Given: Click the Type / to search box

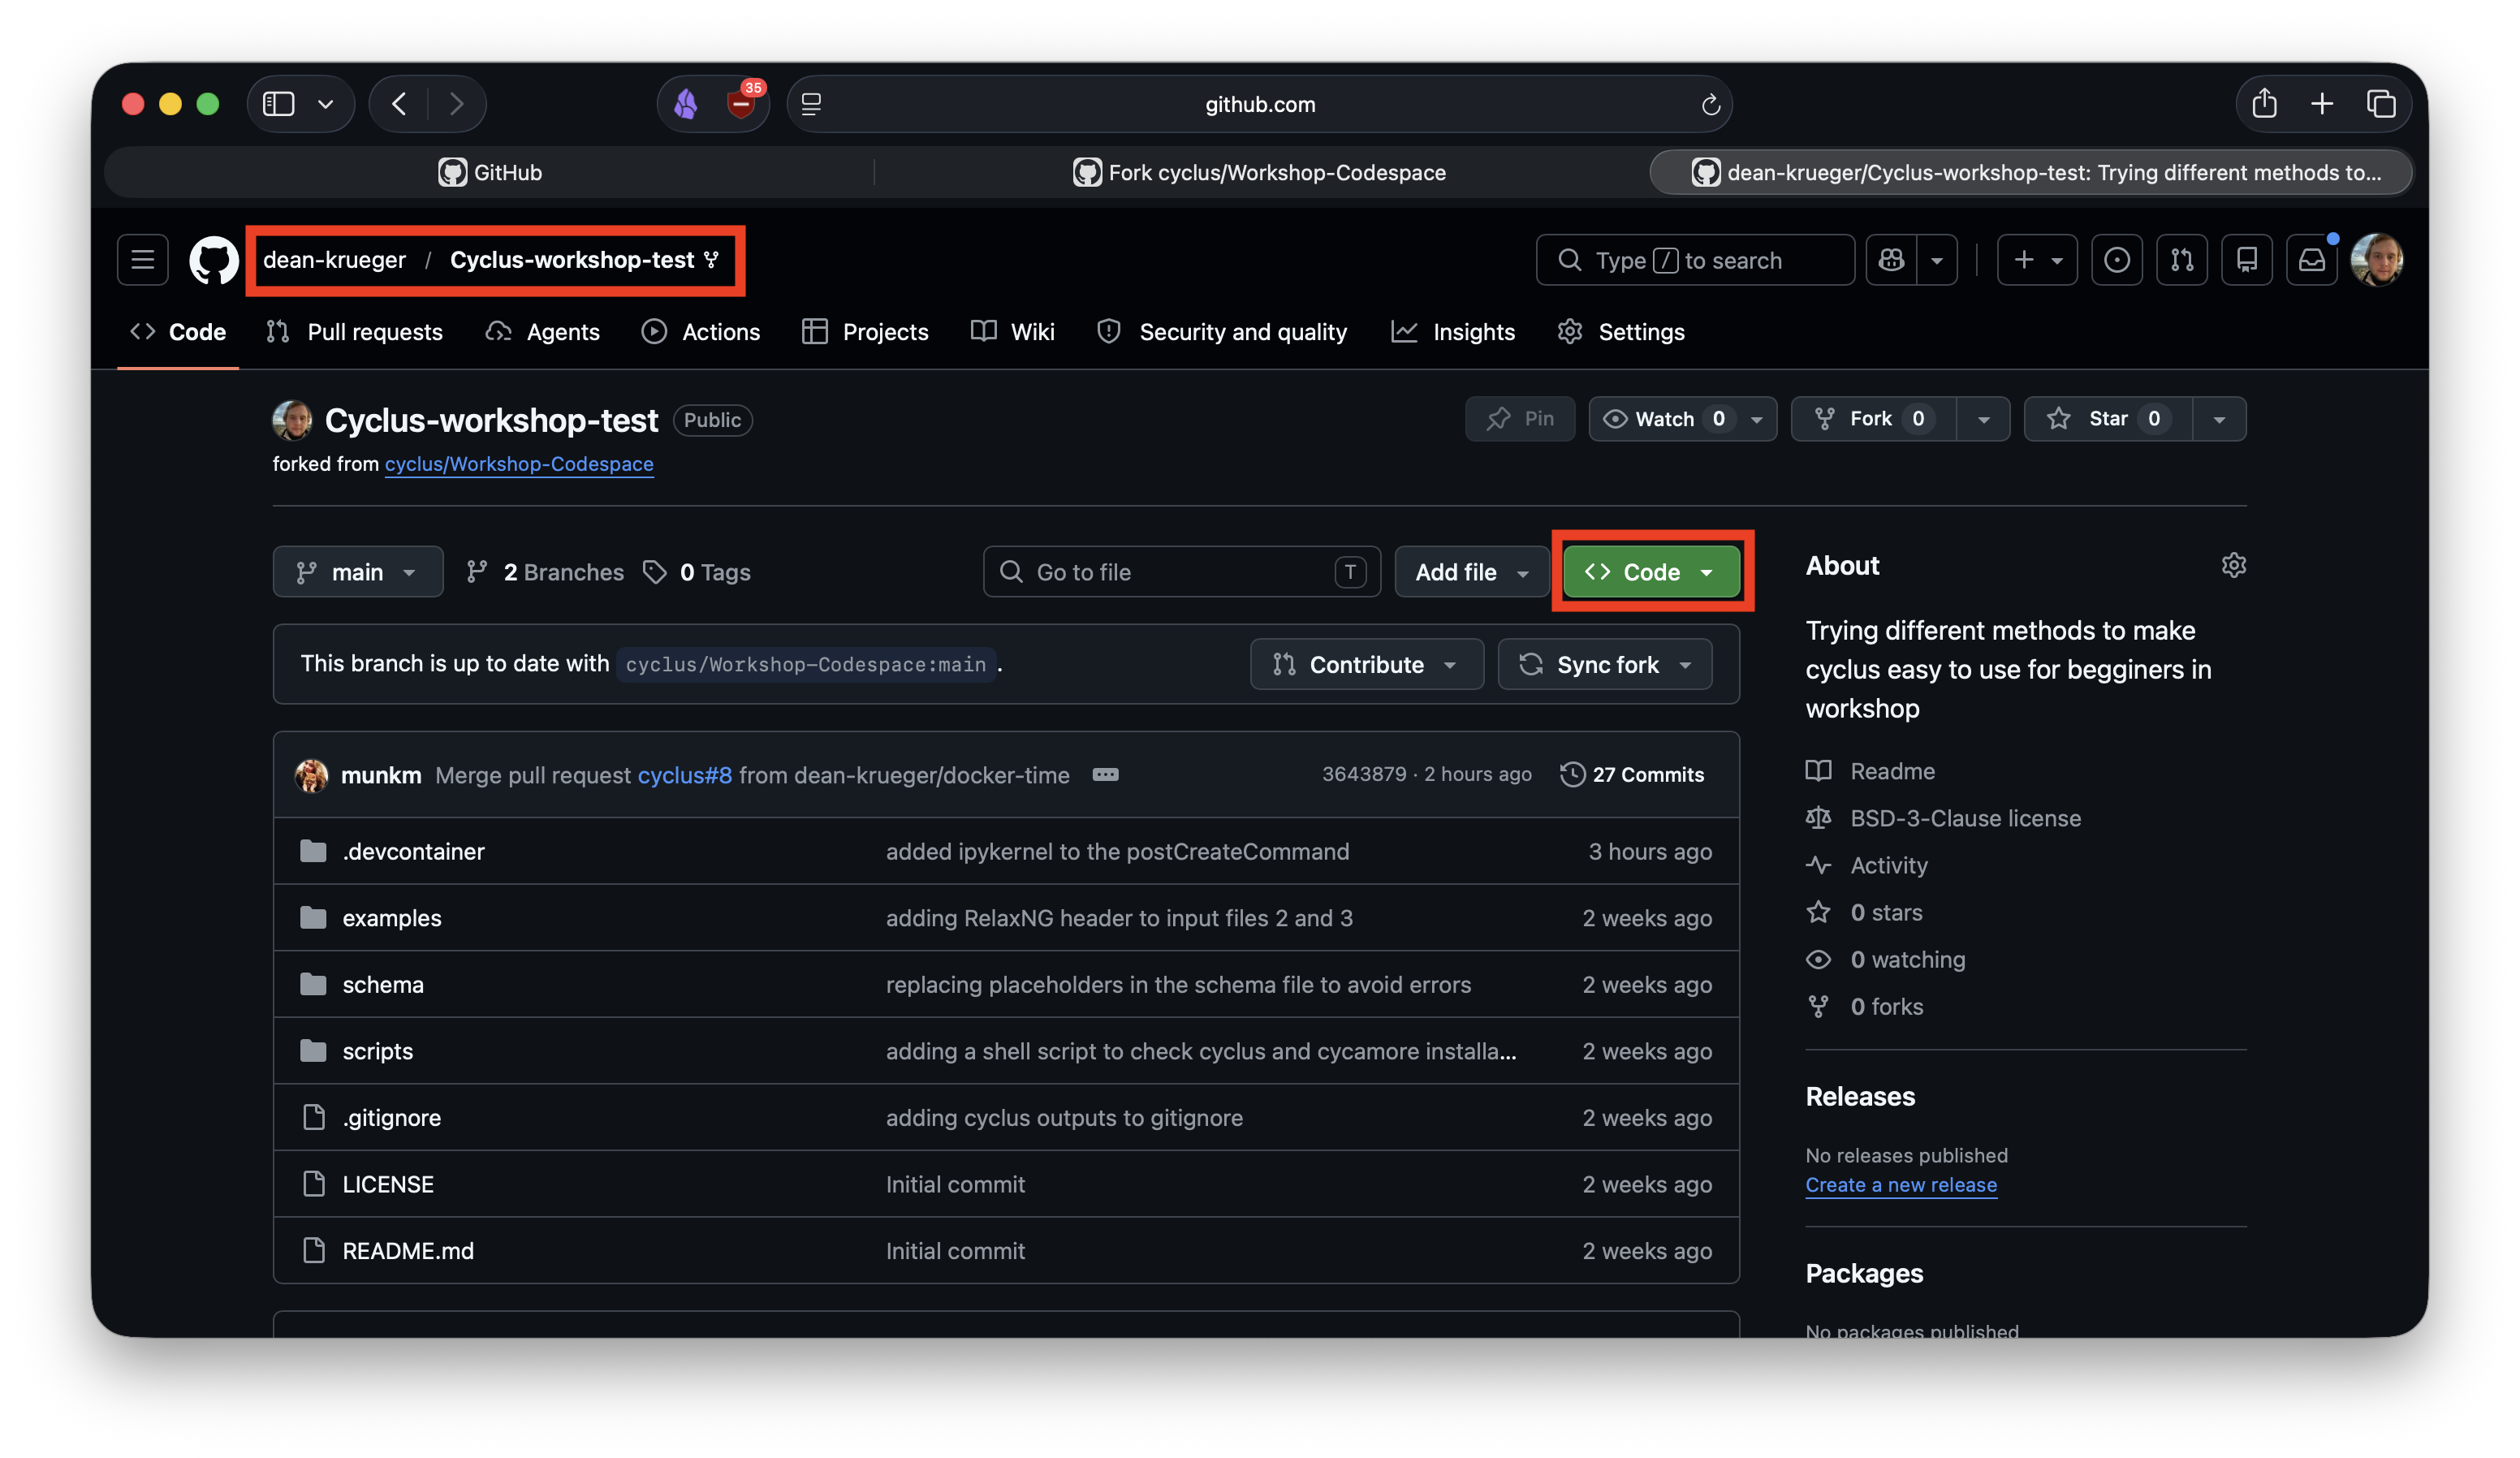Looking at the screenshot, I should coord(1695,260).
